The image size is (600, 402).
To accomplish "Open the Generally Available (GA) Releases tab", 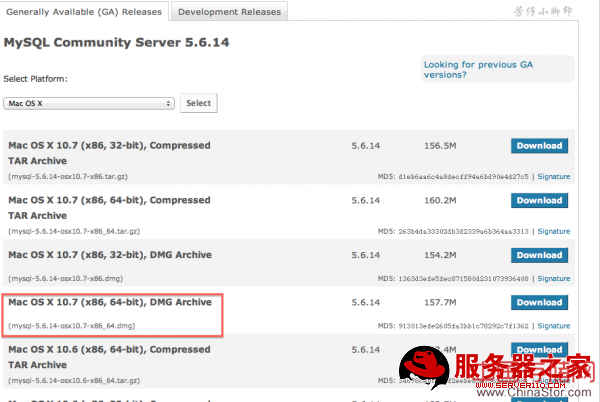I will point(83,12).
